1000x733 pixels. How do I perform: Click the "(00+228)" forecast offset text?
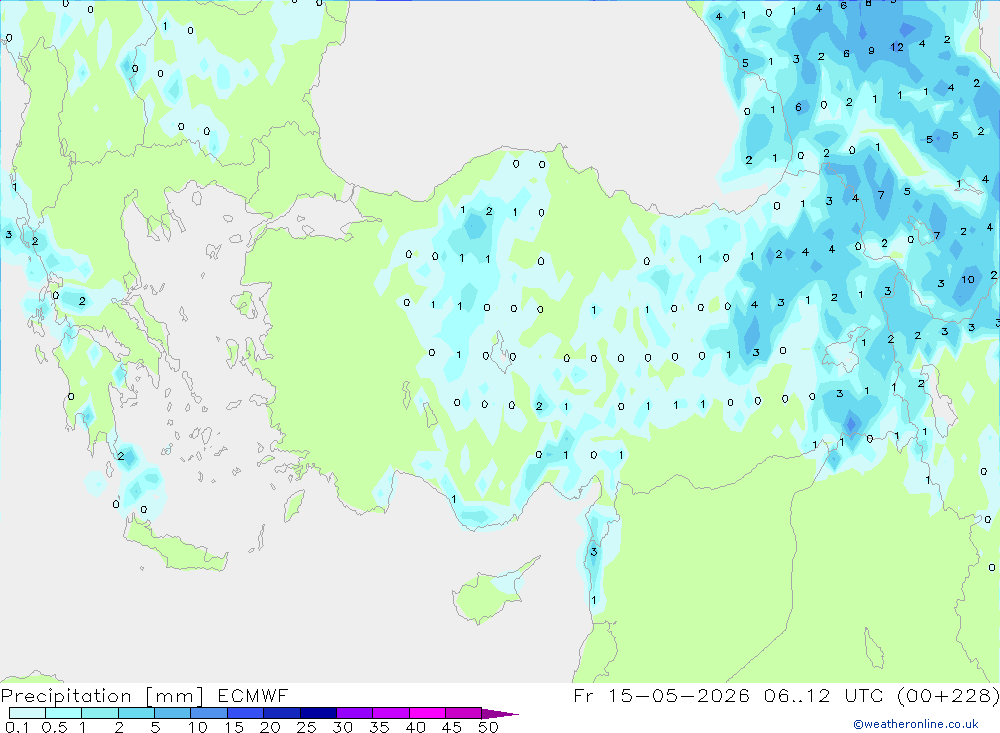click(x=948, y=695)
